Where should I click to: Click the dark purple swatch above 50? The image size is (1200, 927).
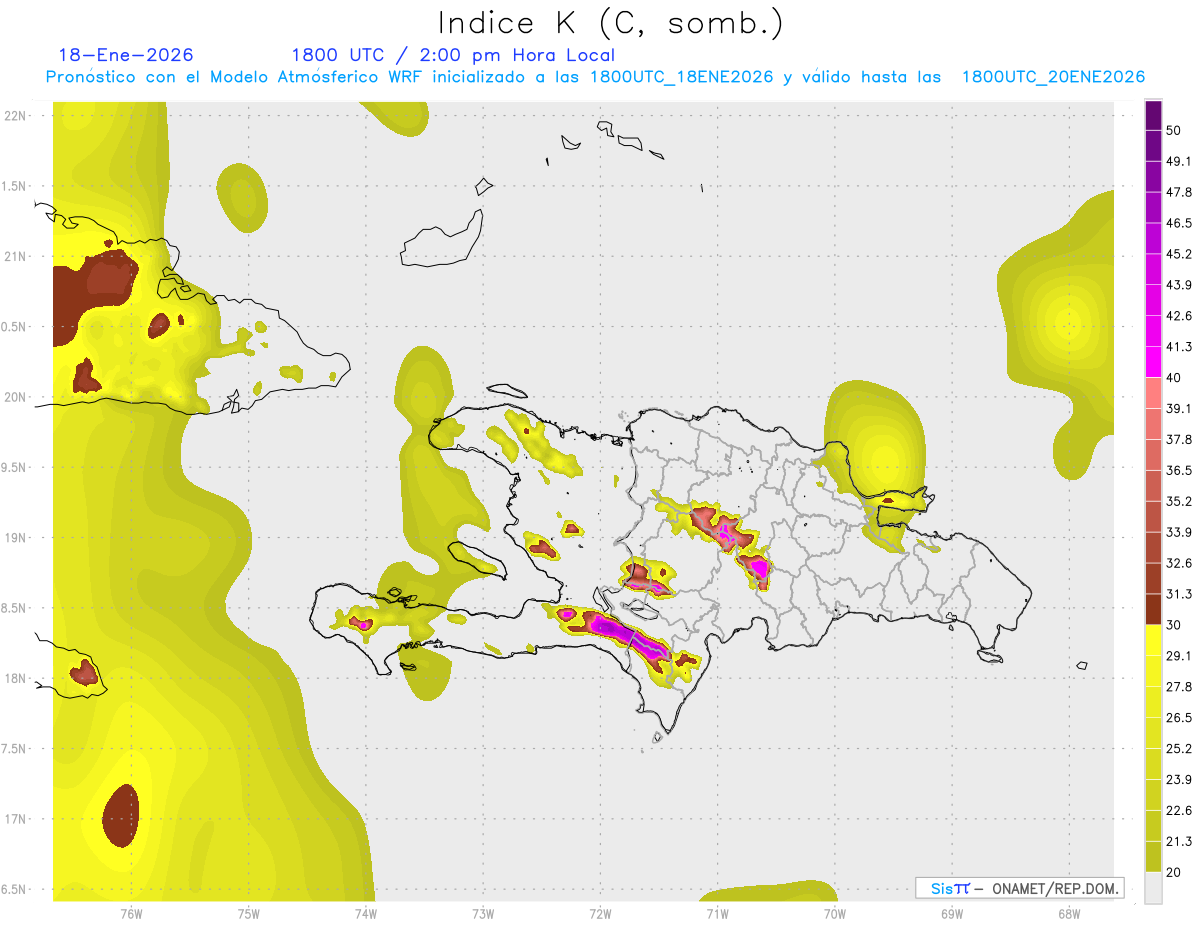click(x=1153, y=115)
